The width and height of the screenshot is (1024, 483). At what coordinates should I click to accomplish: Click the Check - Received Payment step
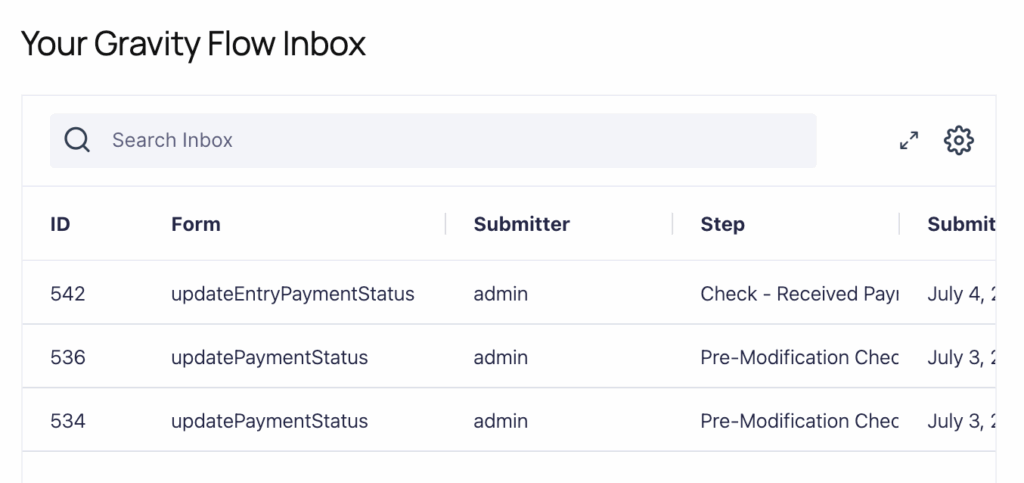coord(798,294)
